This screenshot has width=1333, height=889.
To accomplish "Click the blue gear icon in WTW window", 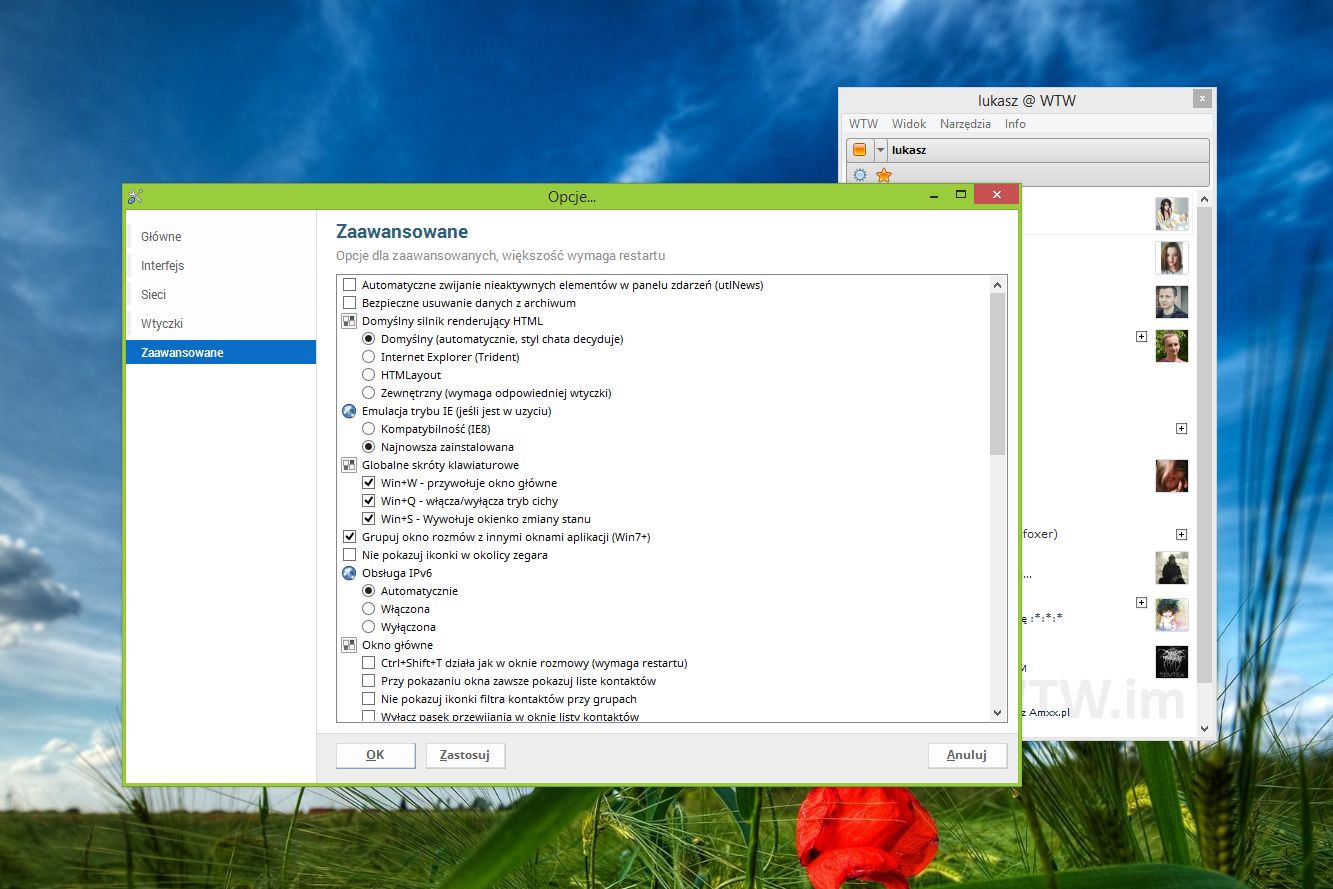I will coord(860,175).
